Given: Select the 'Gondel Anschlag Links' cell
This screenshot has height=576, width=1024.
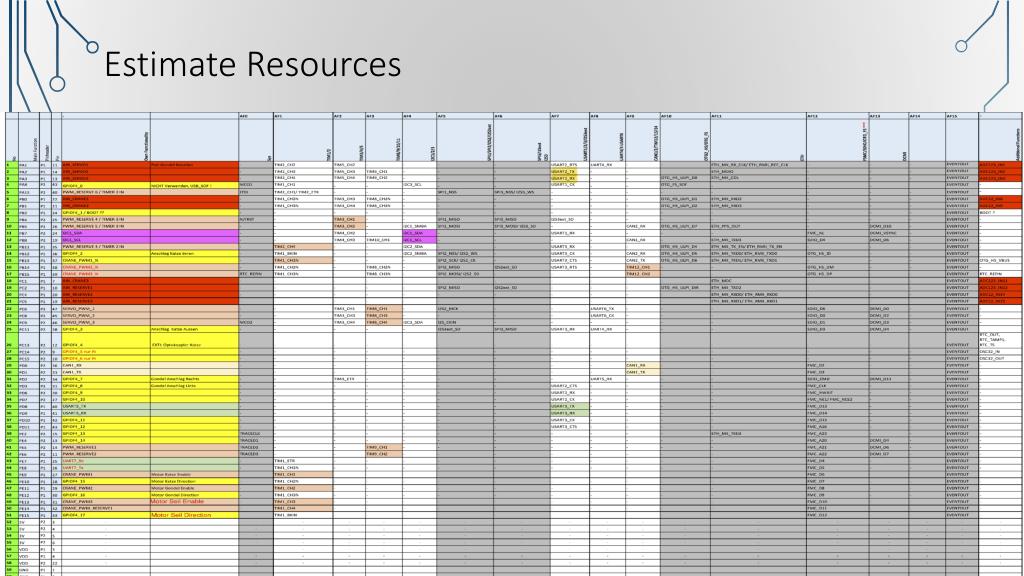Looking at the screenshot, I should pyautogui.click(x=195, y=386).
